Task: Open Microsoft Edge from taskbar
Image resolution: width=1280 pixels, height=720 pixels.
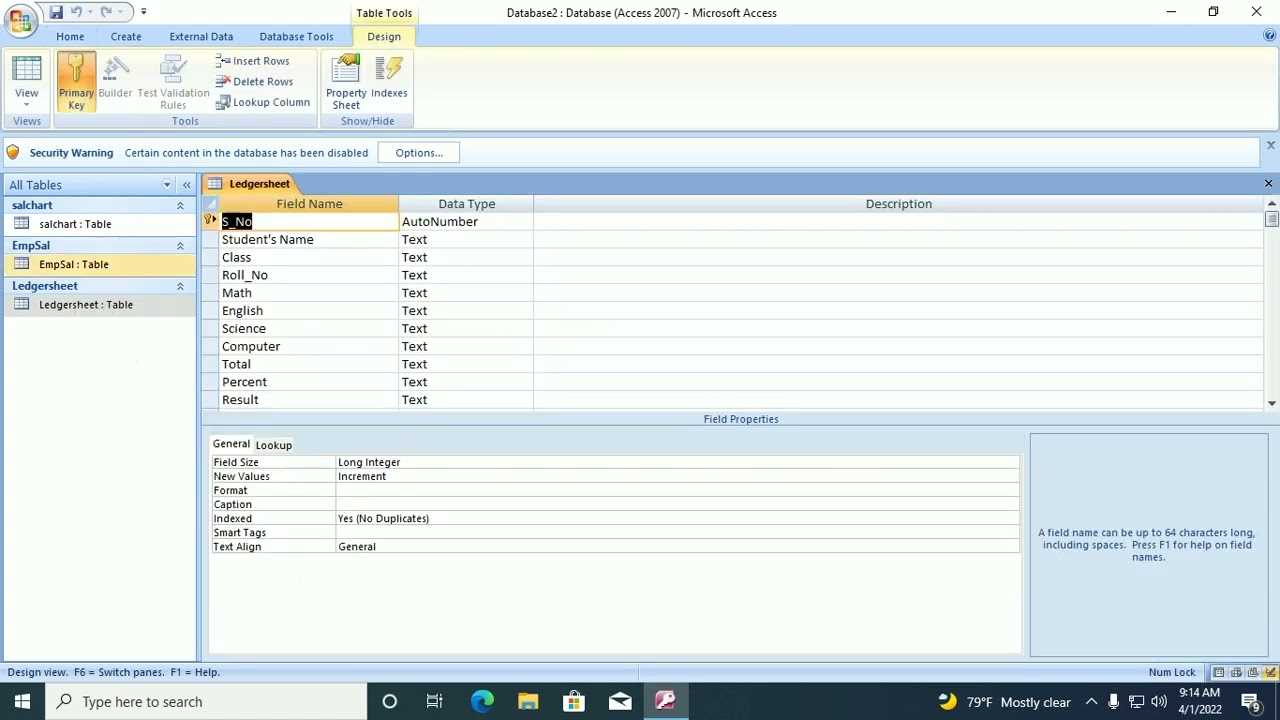Action: pyautogui.click(x=482, y=702)
